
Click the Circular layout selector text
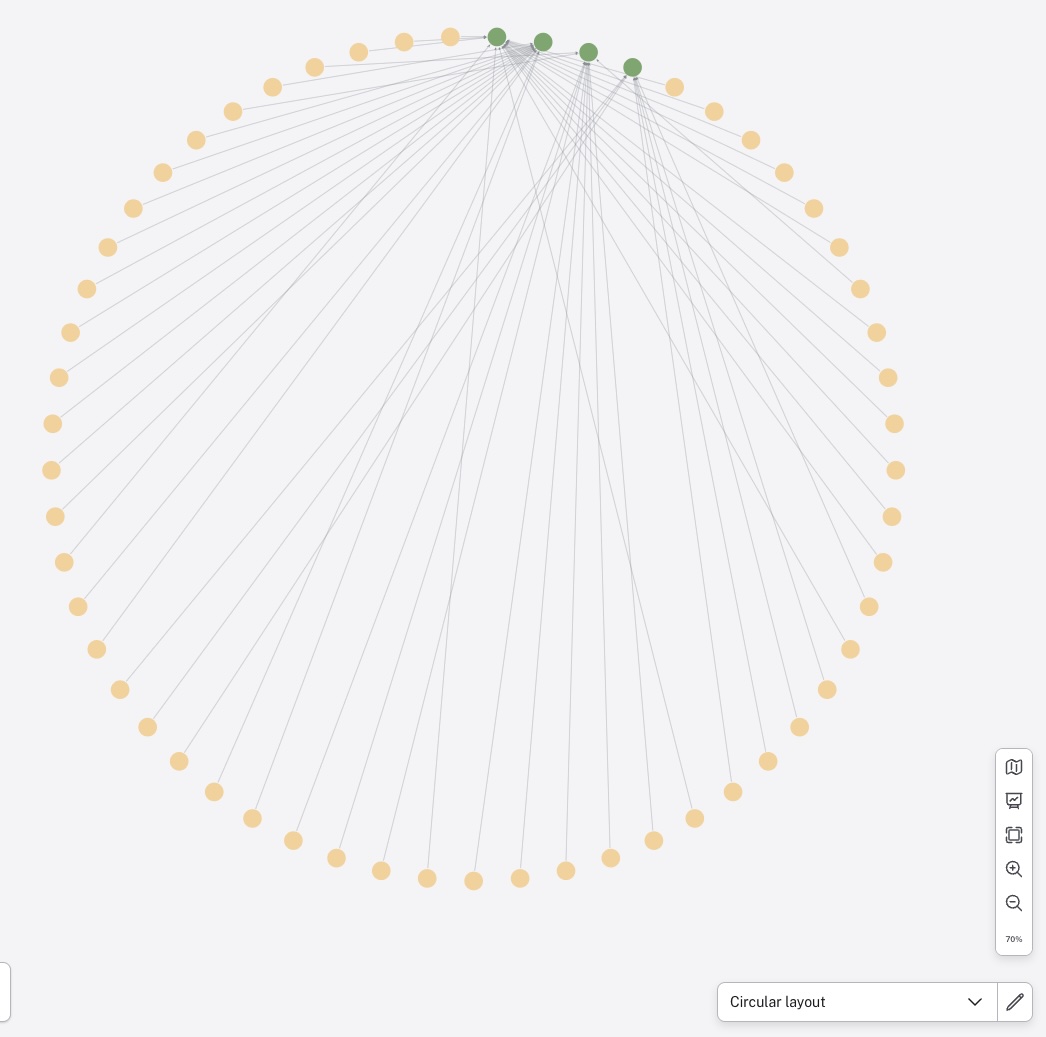pyautogui.click(x=777, y=1002)
